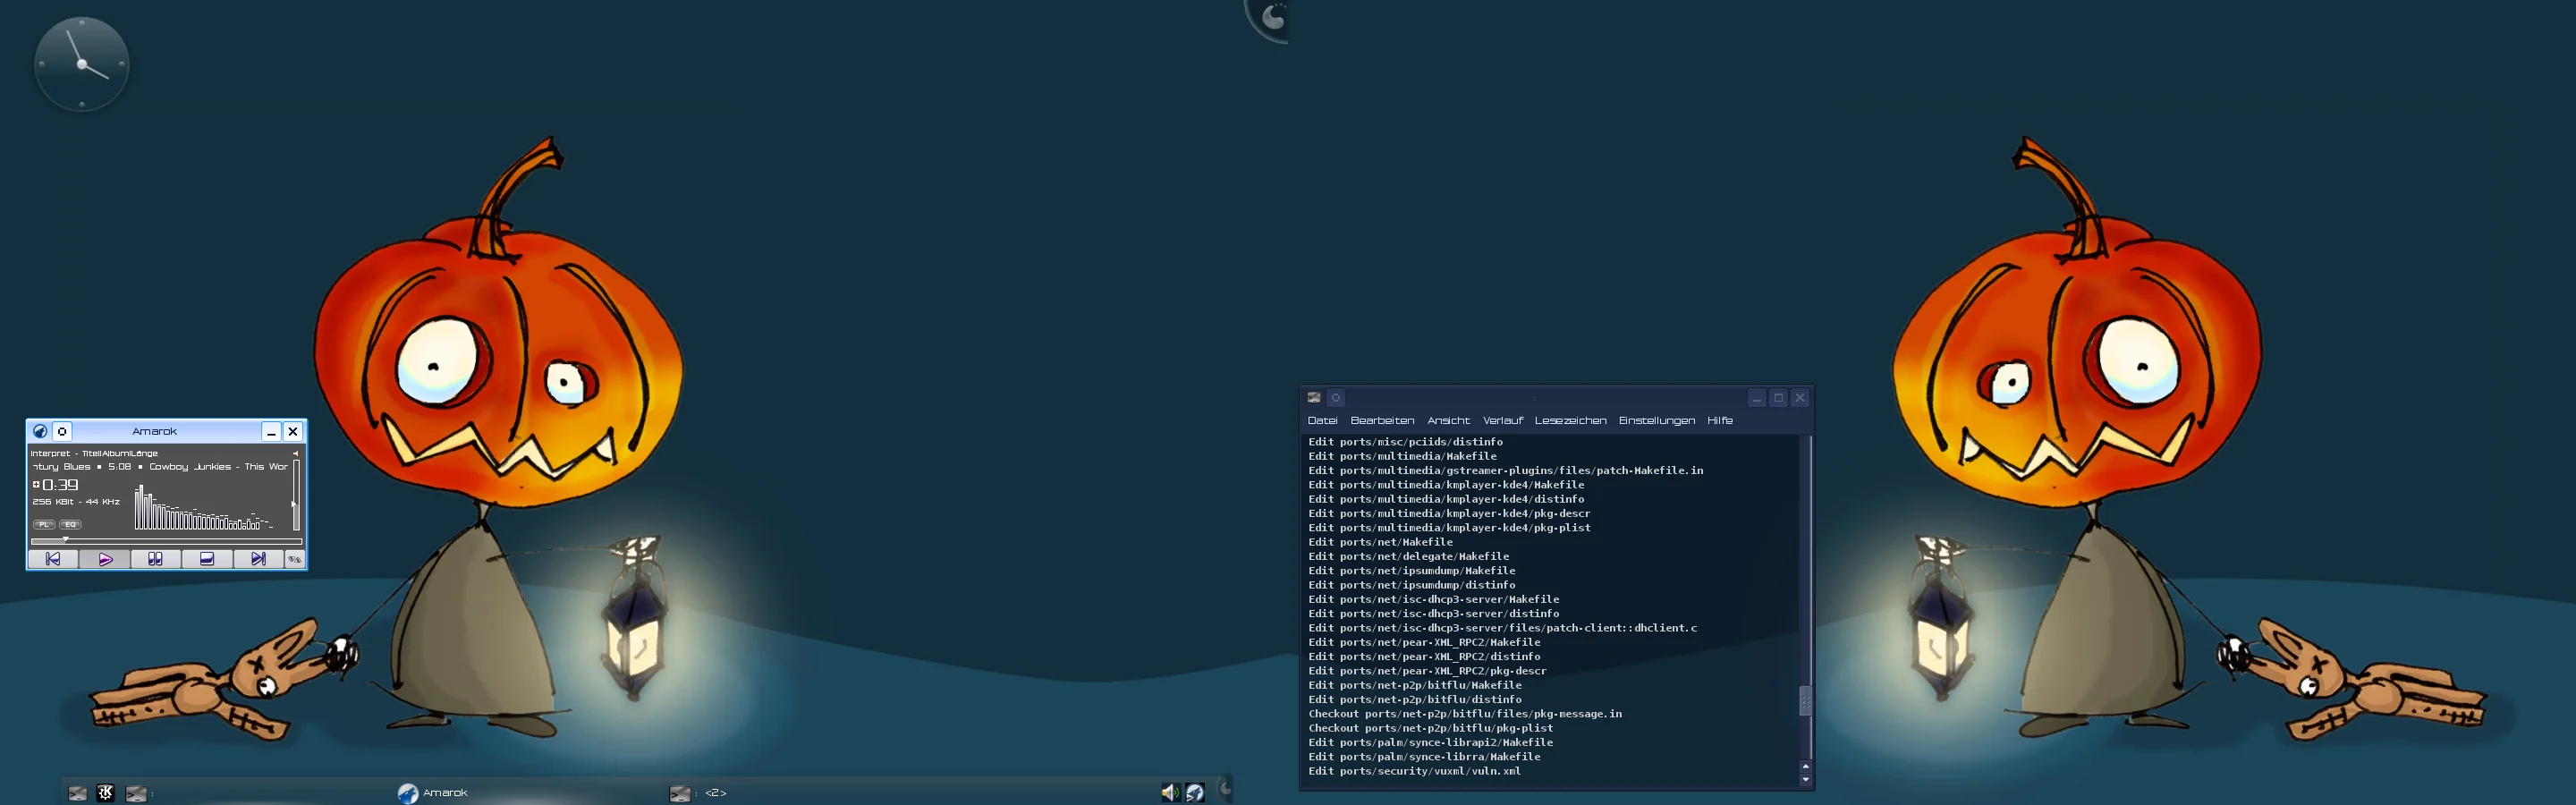Click terminal window icon in its title bar
This screenshot has height=805, width=2576.
tap(1314, 398)
